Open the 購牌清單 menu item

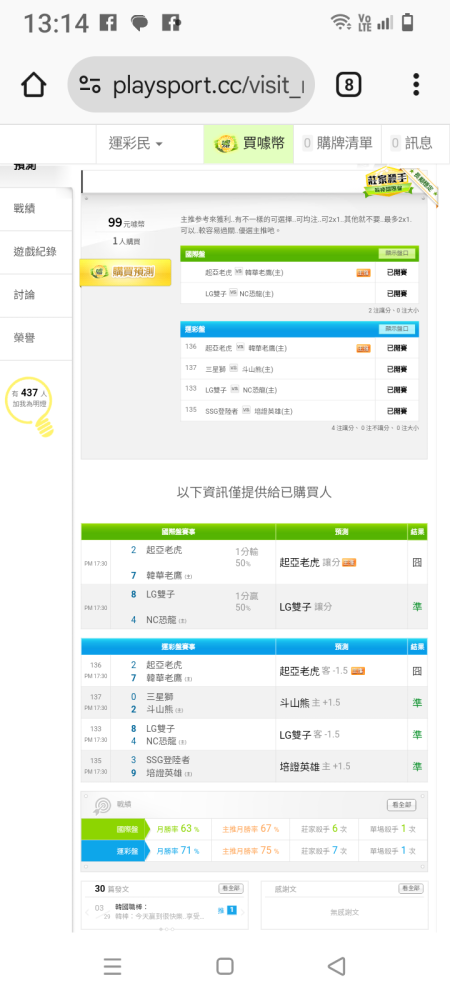(x=337, y=143)
